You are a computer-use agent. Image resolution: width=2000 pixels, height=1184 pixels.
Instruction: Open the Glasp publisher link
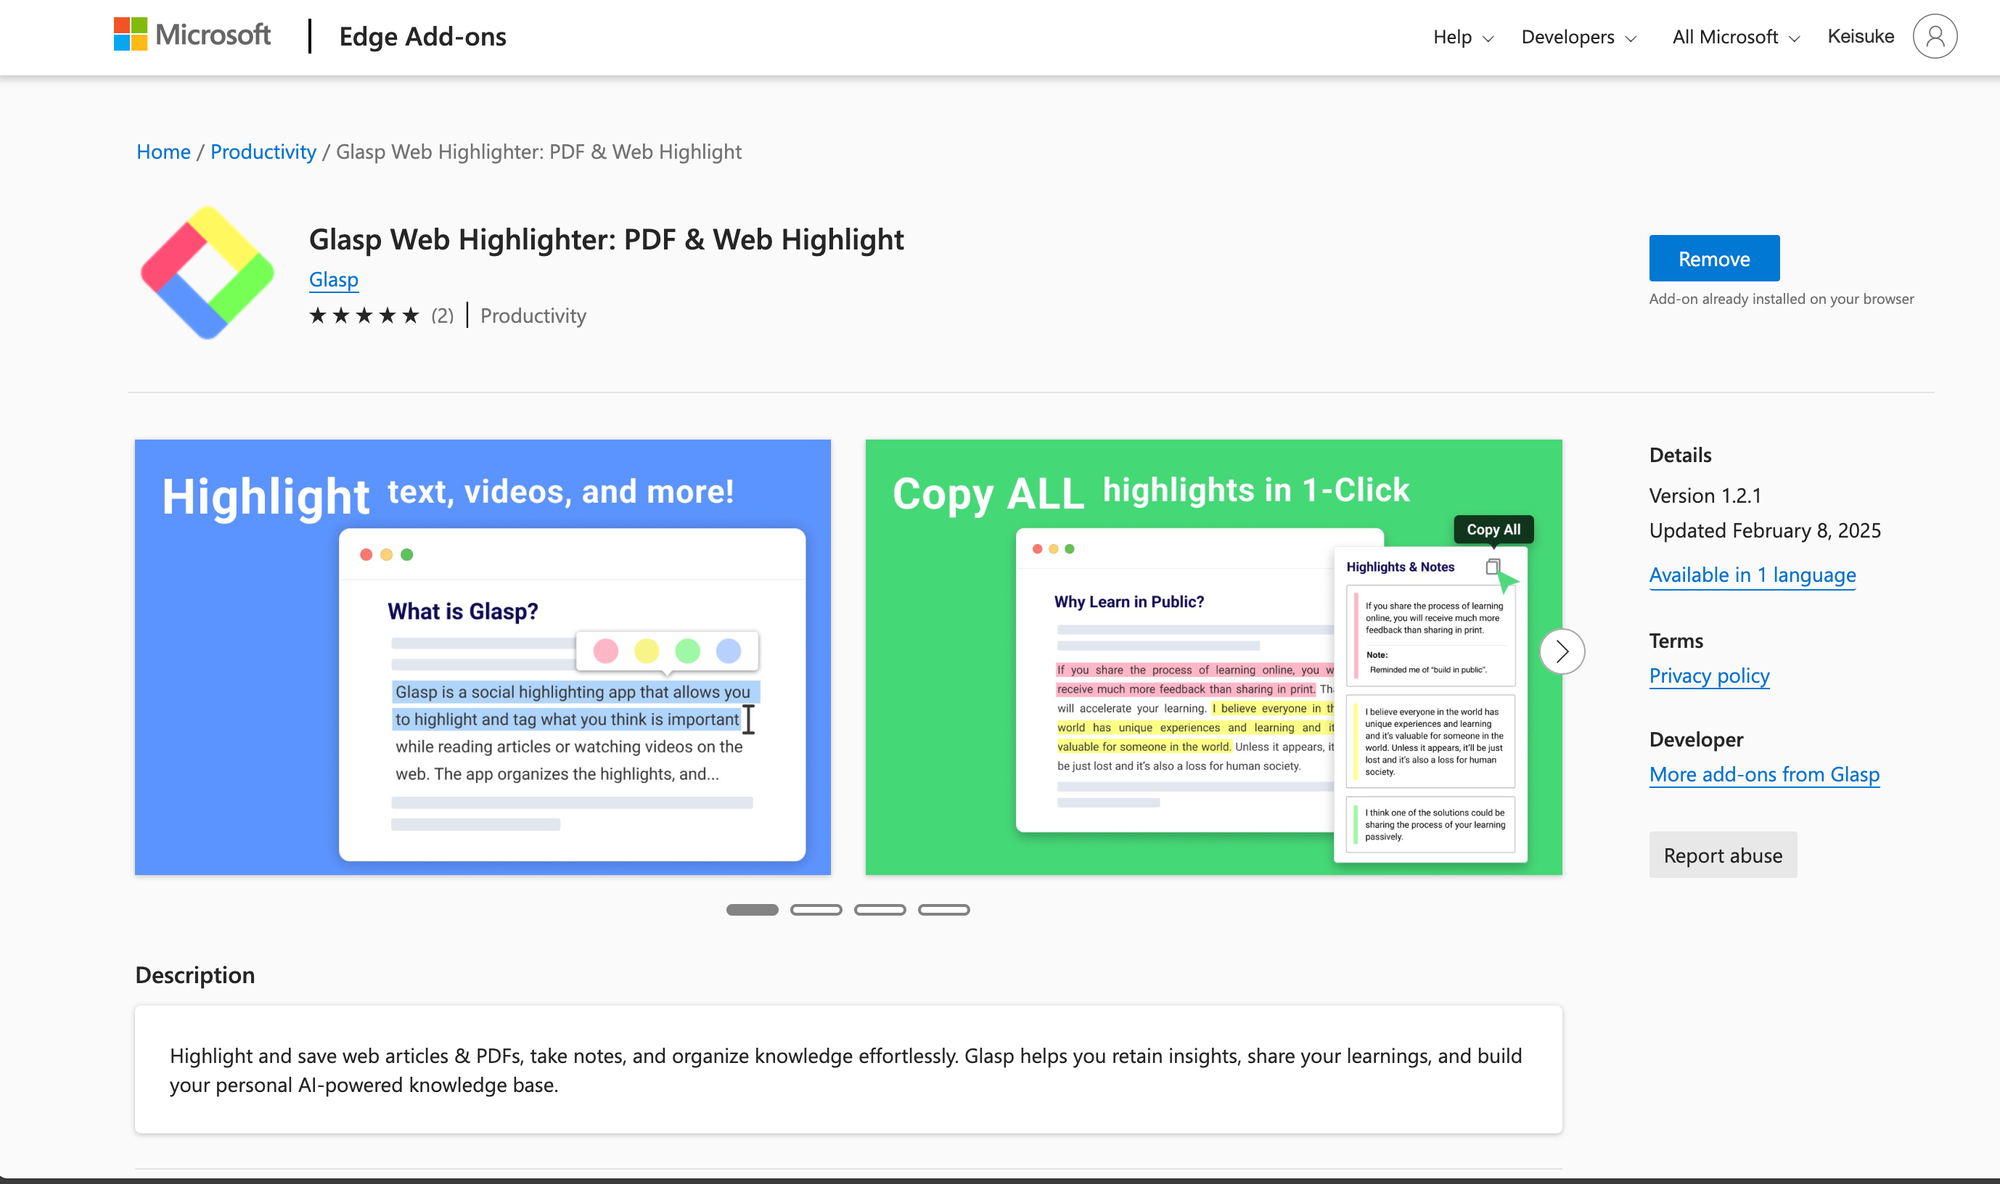333,280
